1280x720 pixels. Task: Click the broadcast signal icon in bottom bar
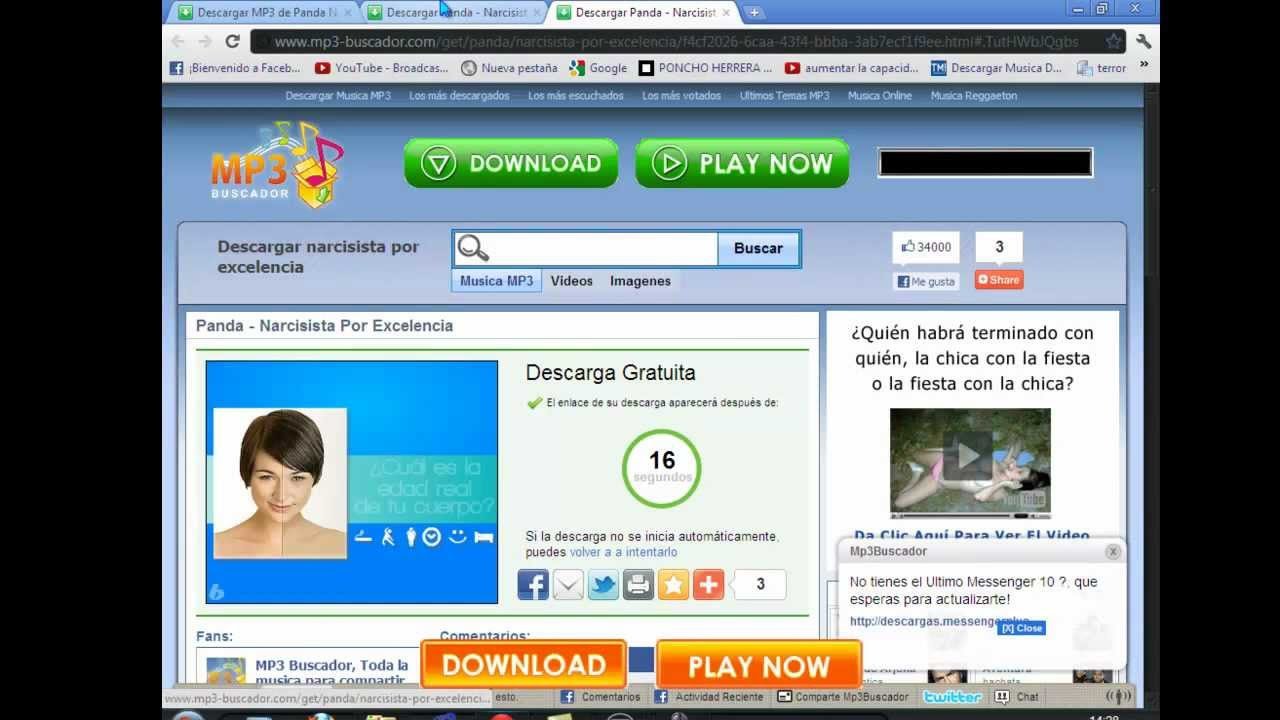(1118, 697)
